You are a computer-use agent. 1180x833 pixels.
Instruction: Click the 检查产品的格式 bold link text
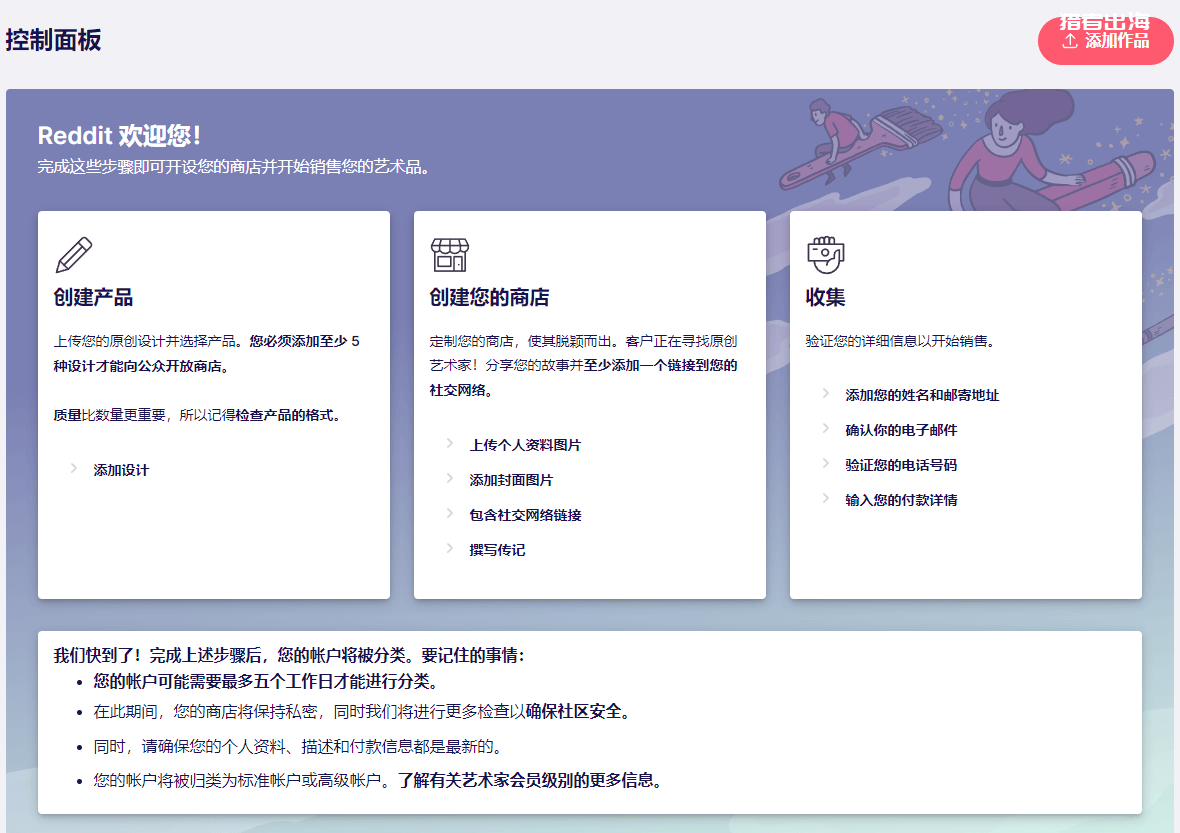click(284, 415)
